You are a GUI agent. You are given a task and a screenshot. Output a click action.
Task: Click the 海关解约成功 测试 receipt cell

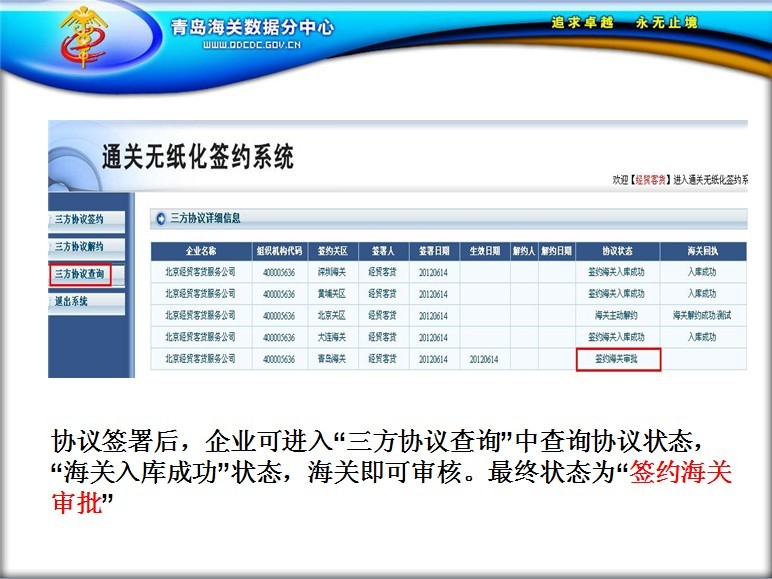(x=702, y=315)
